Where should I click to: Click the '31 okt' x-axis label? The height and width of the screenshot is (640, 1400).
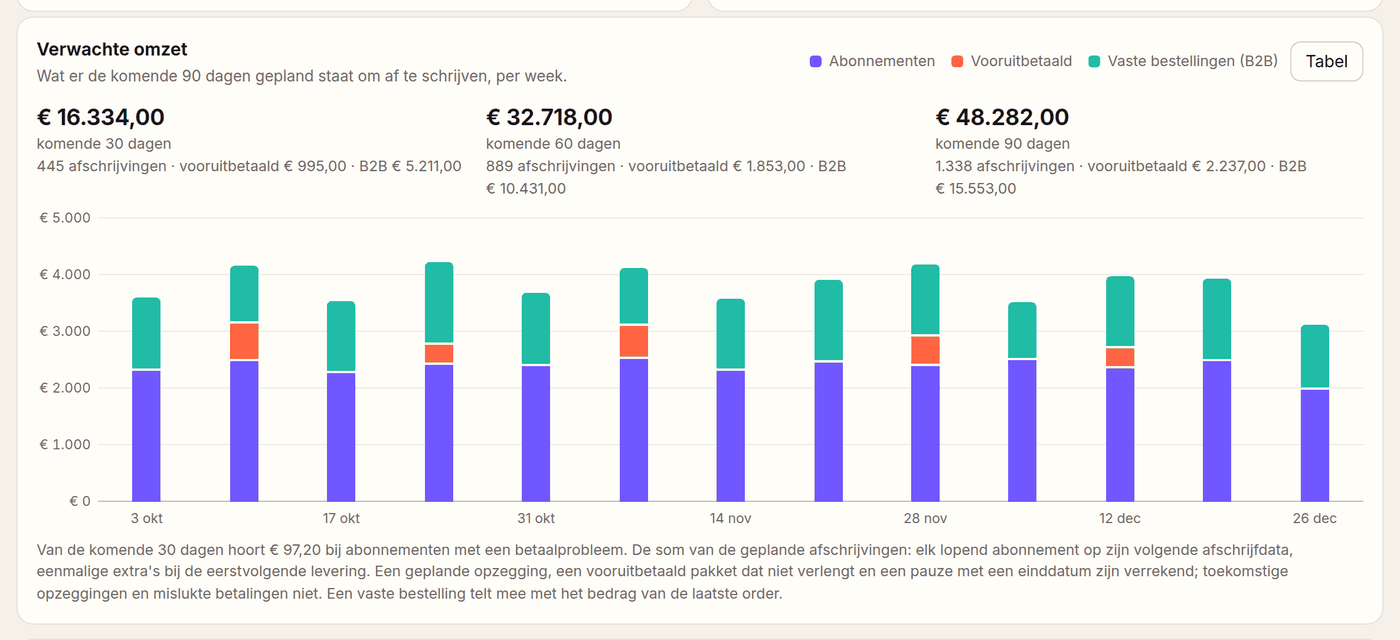(x=536, y=518)
